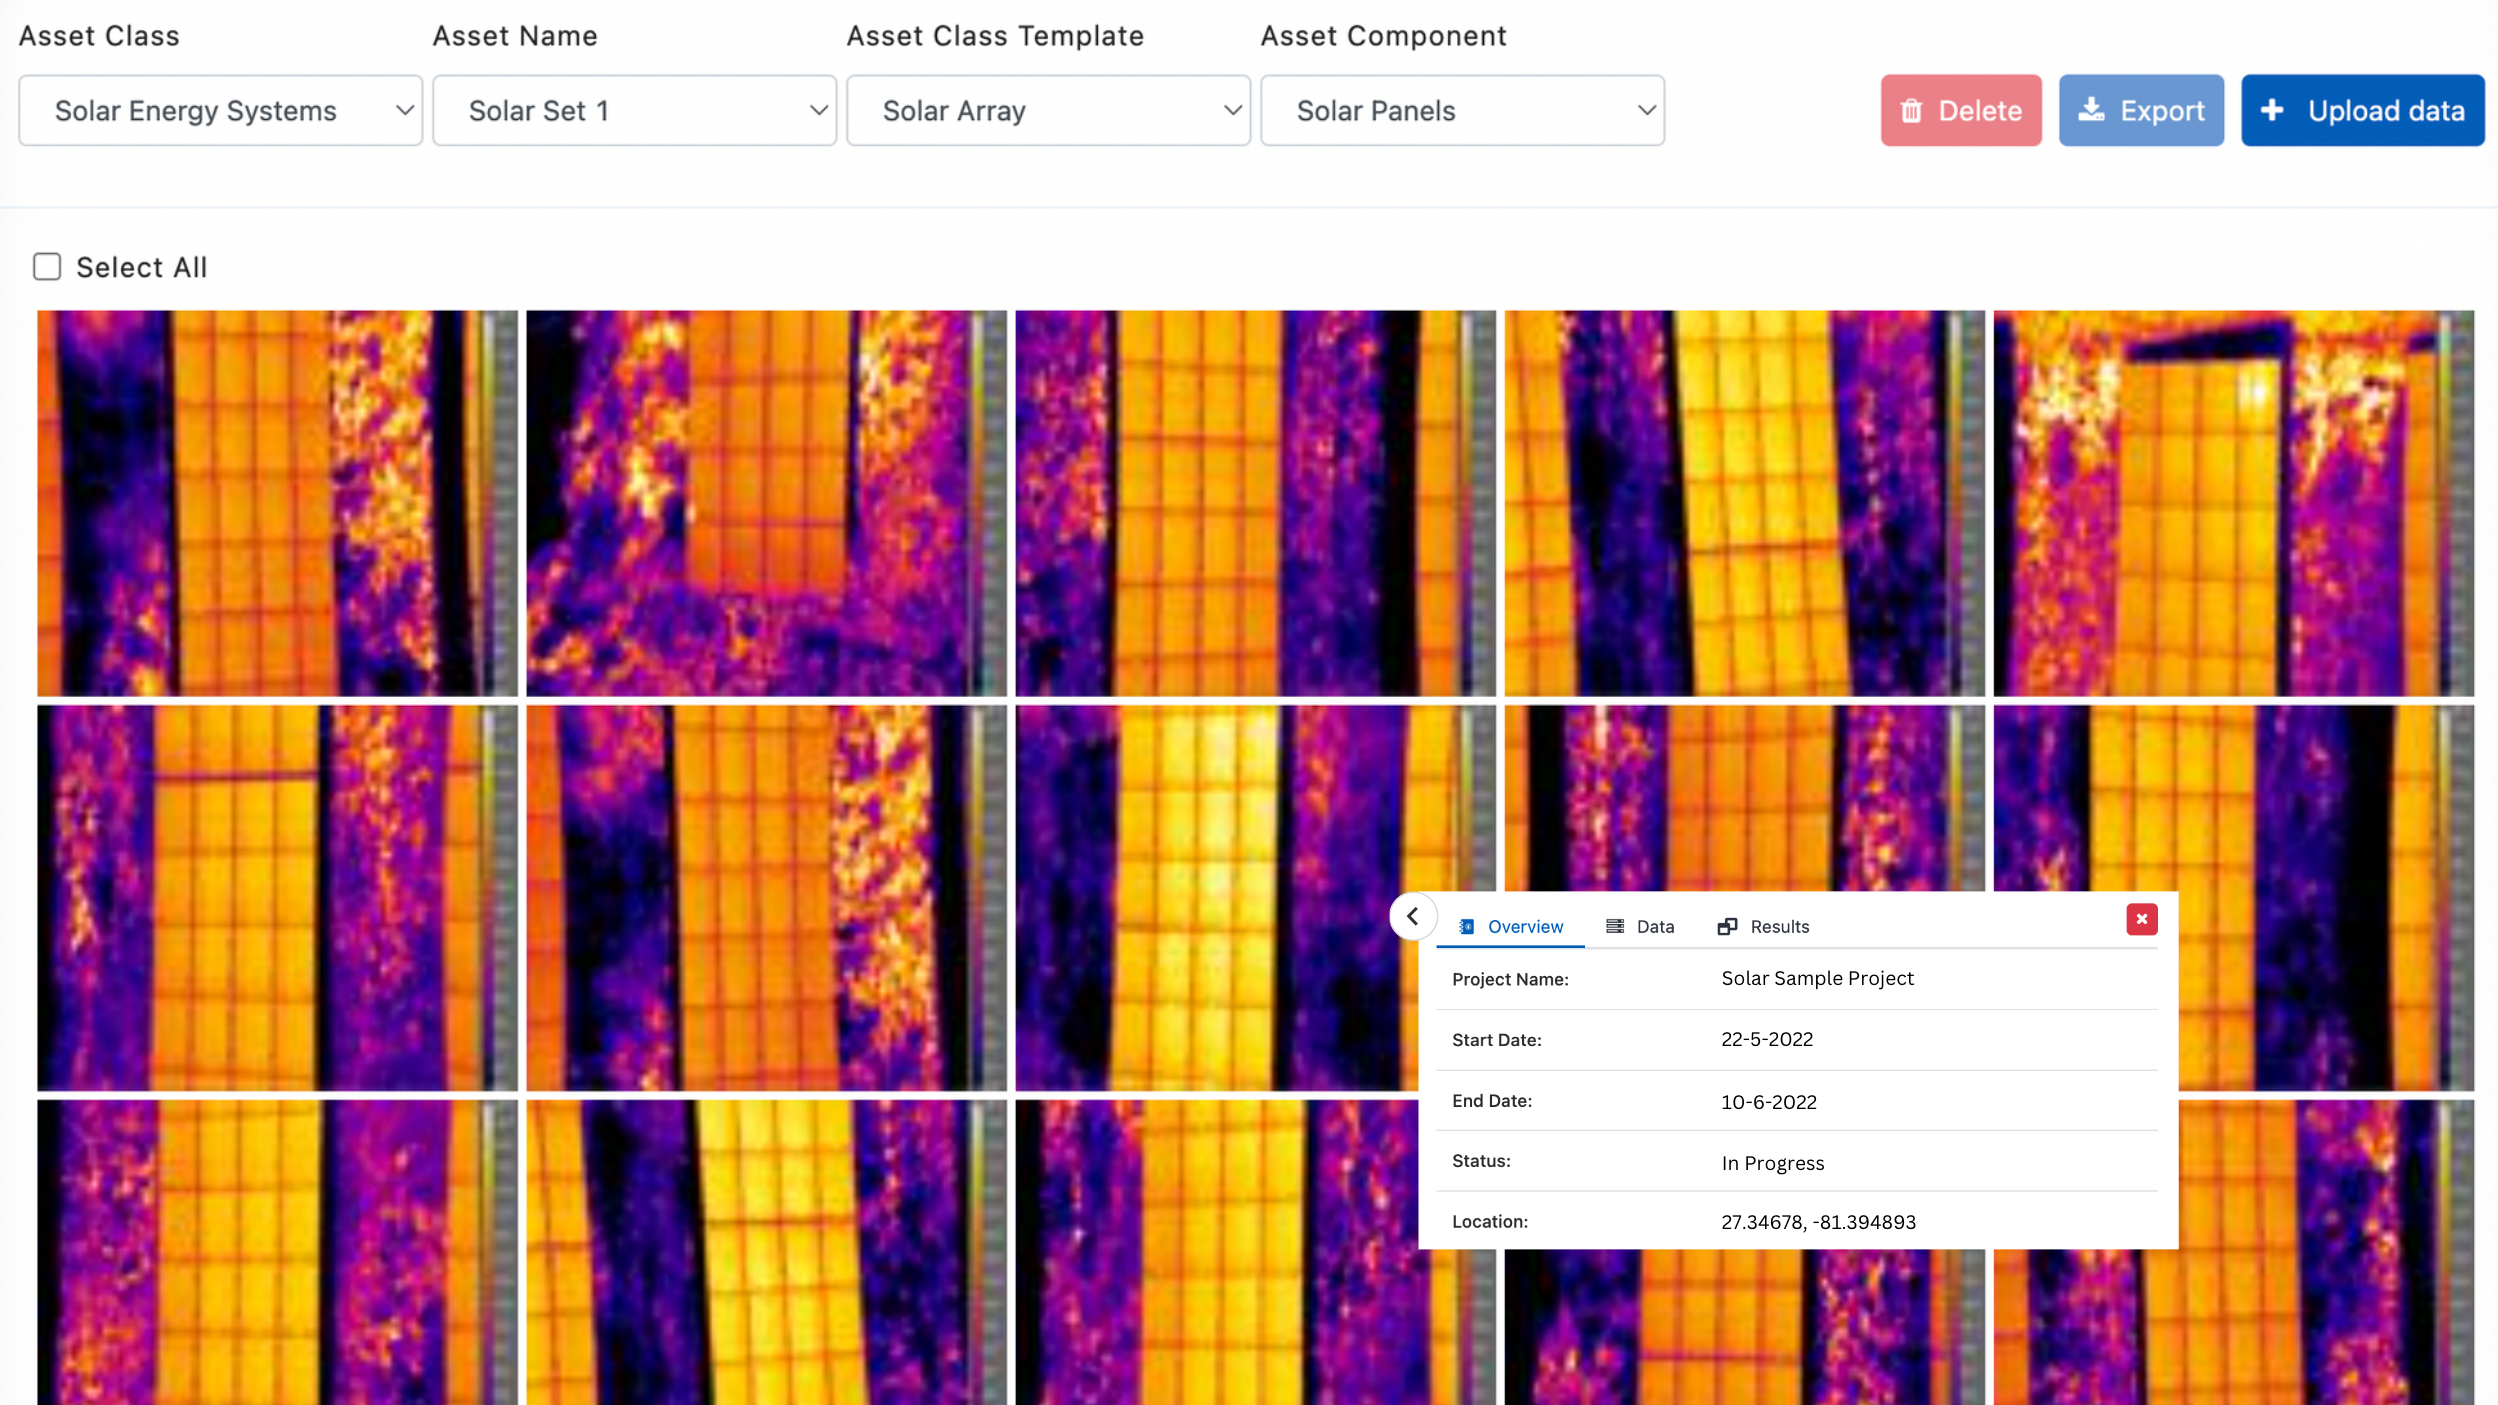The height and width of the screenshot is (1405, 2498).
Task: Expand the Asset Component dropdown Solar Panels
Action: 1462,110
